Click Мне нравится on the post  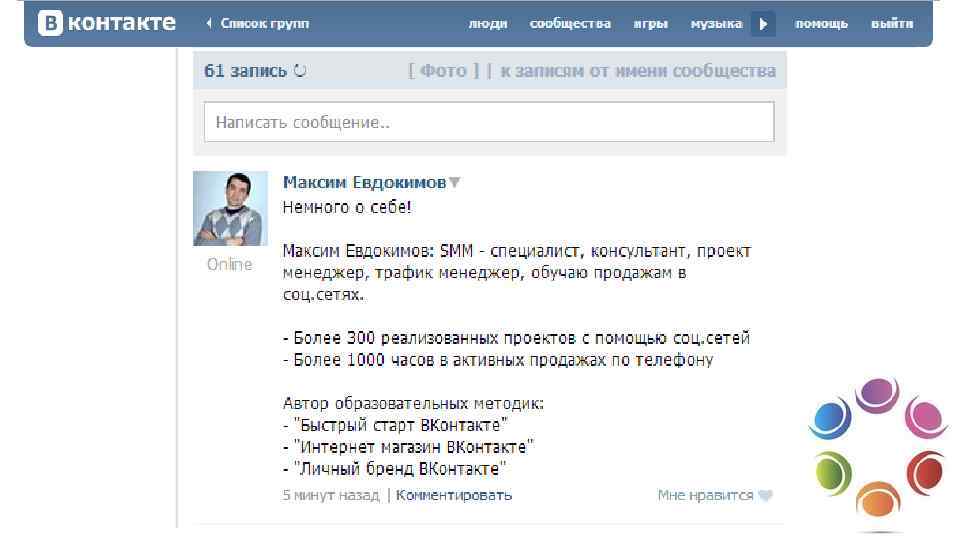705,495
